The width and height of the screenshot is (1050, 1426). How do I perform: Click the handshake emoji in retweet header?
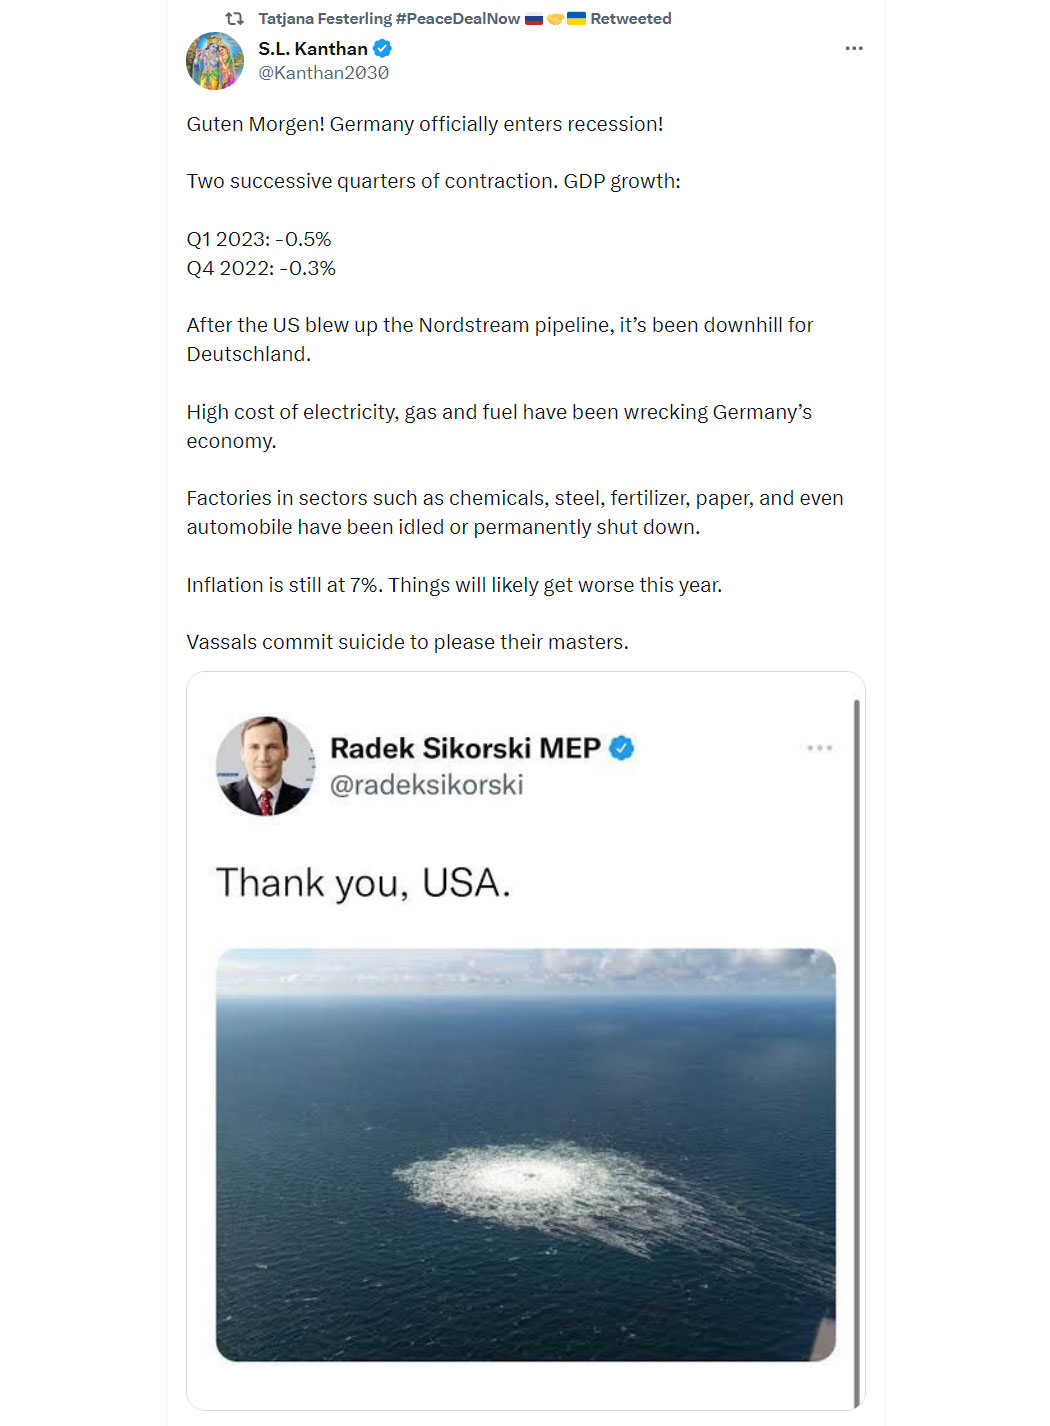(x=555, y=18)
